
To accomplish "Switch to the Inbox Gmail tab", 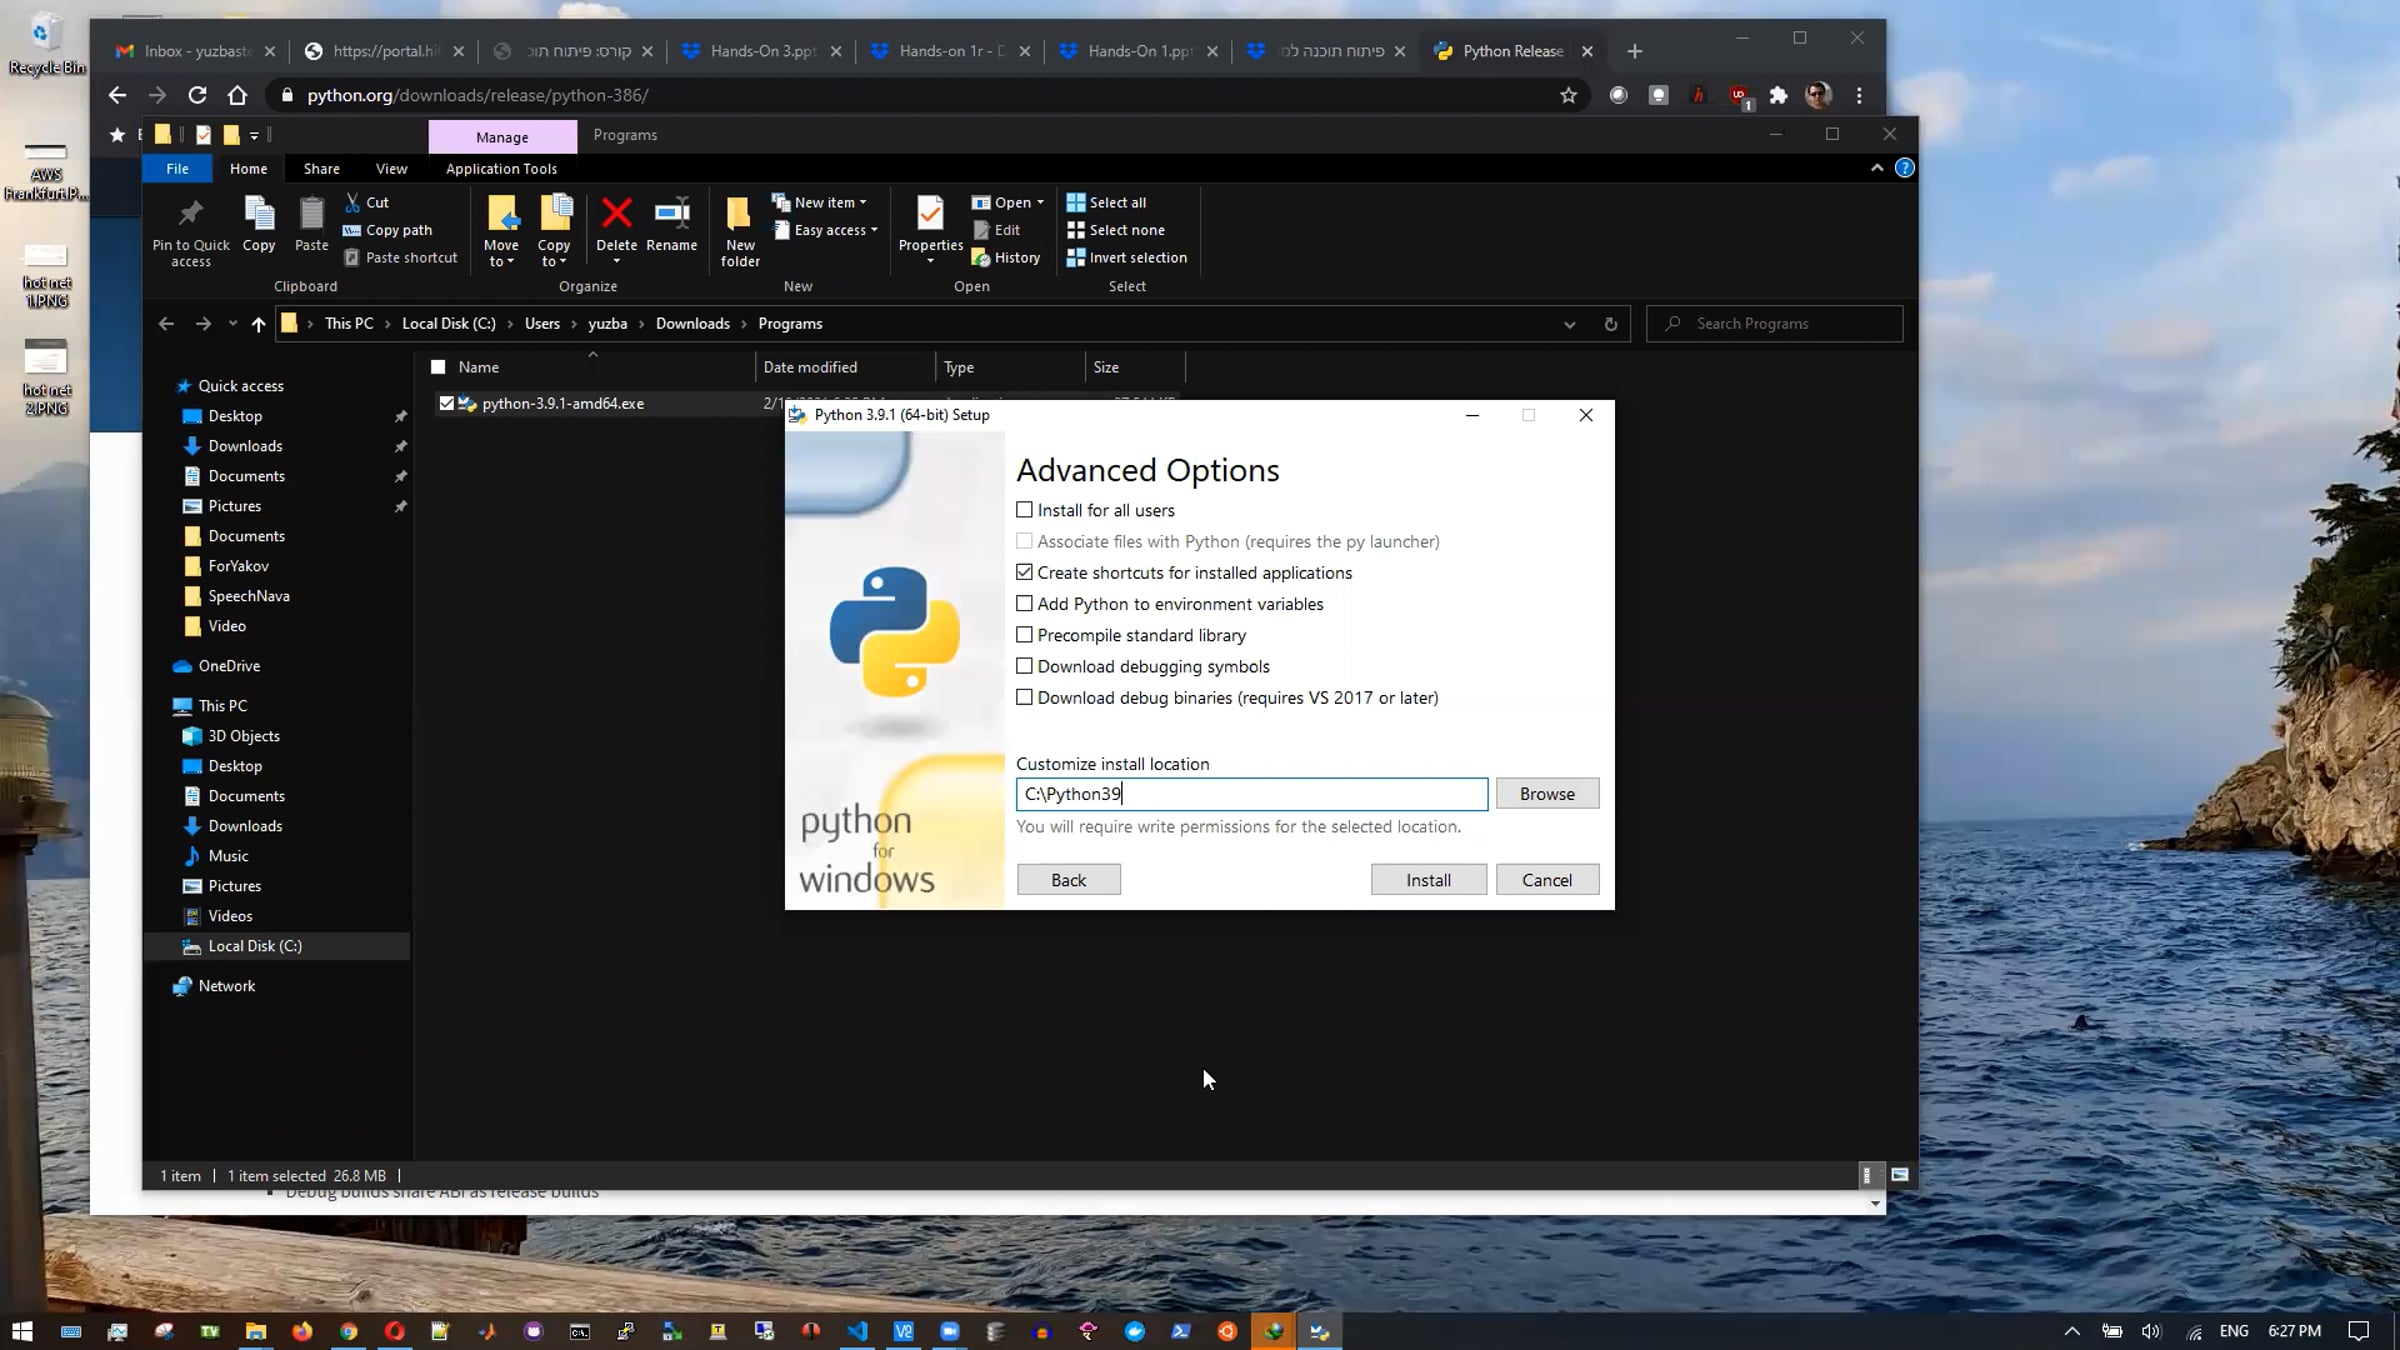I will [x=196, y=51].
